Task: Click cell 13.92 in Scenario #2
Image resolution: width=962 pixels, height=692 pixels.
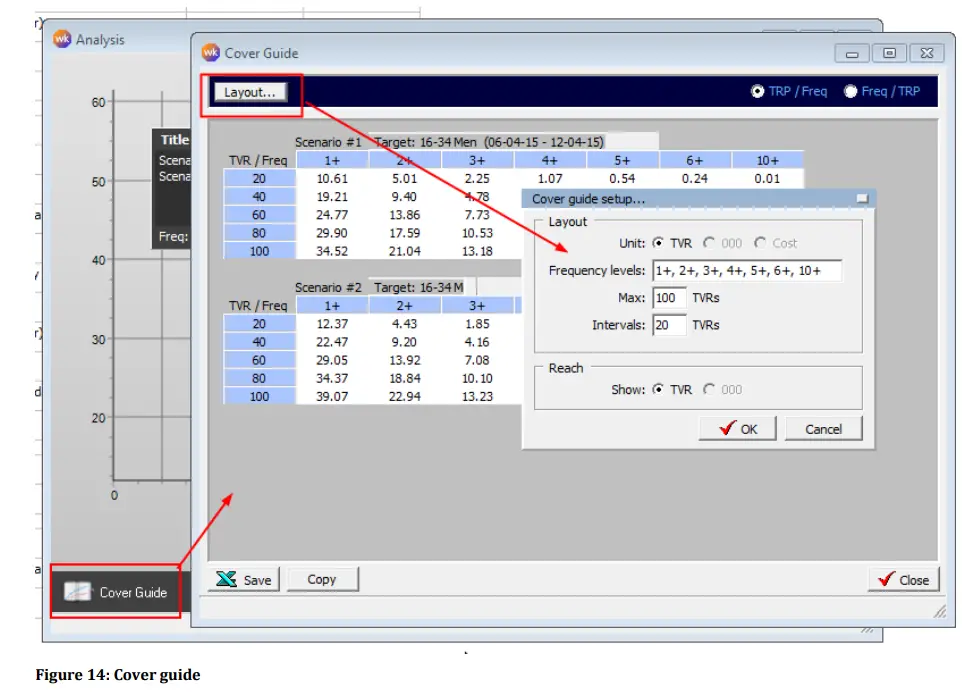Action: pos(405,360)
